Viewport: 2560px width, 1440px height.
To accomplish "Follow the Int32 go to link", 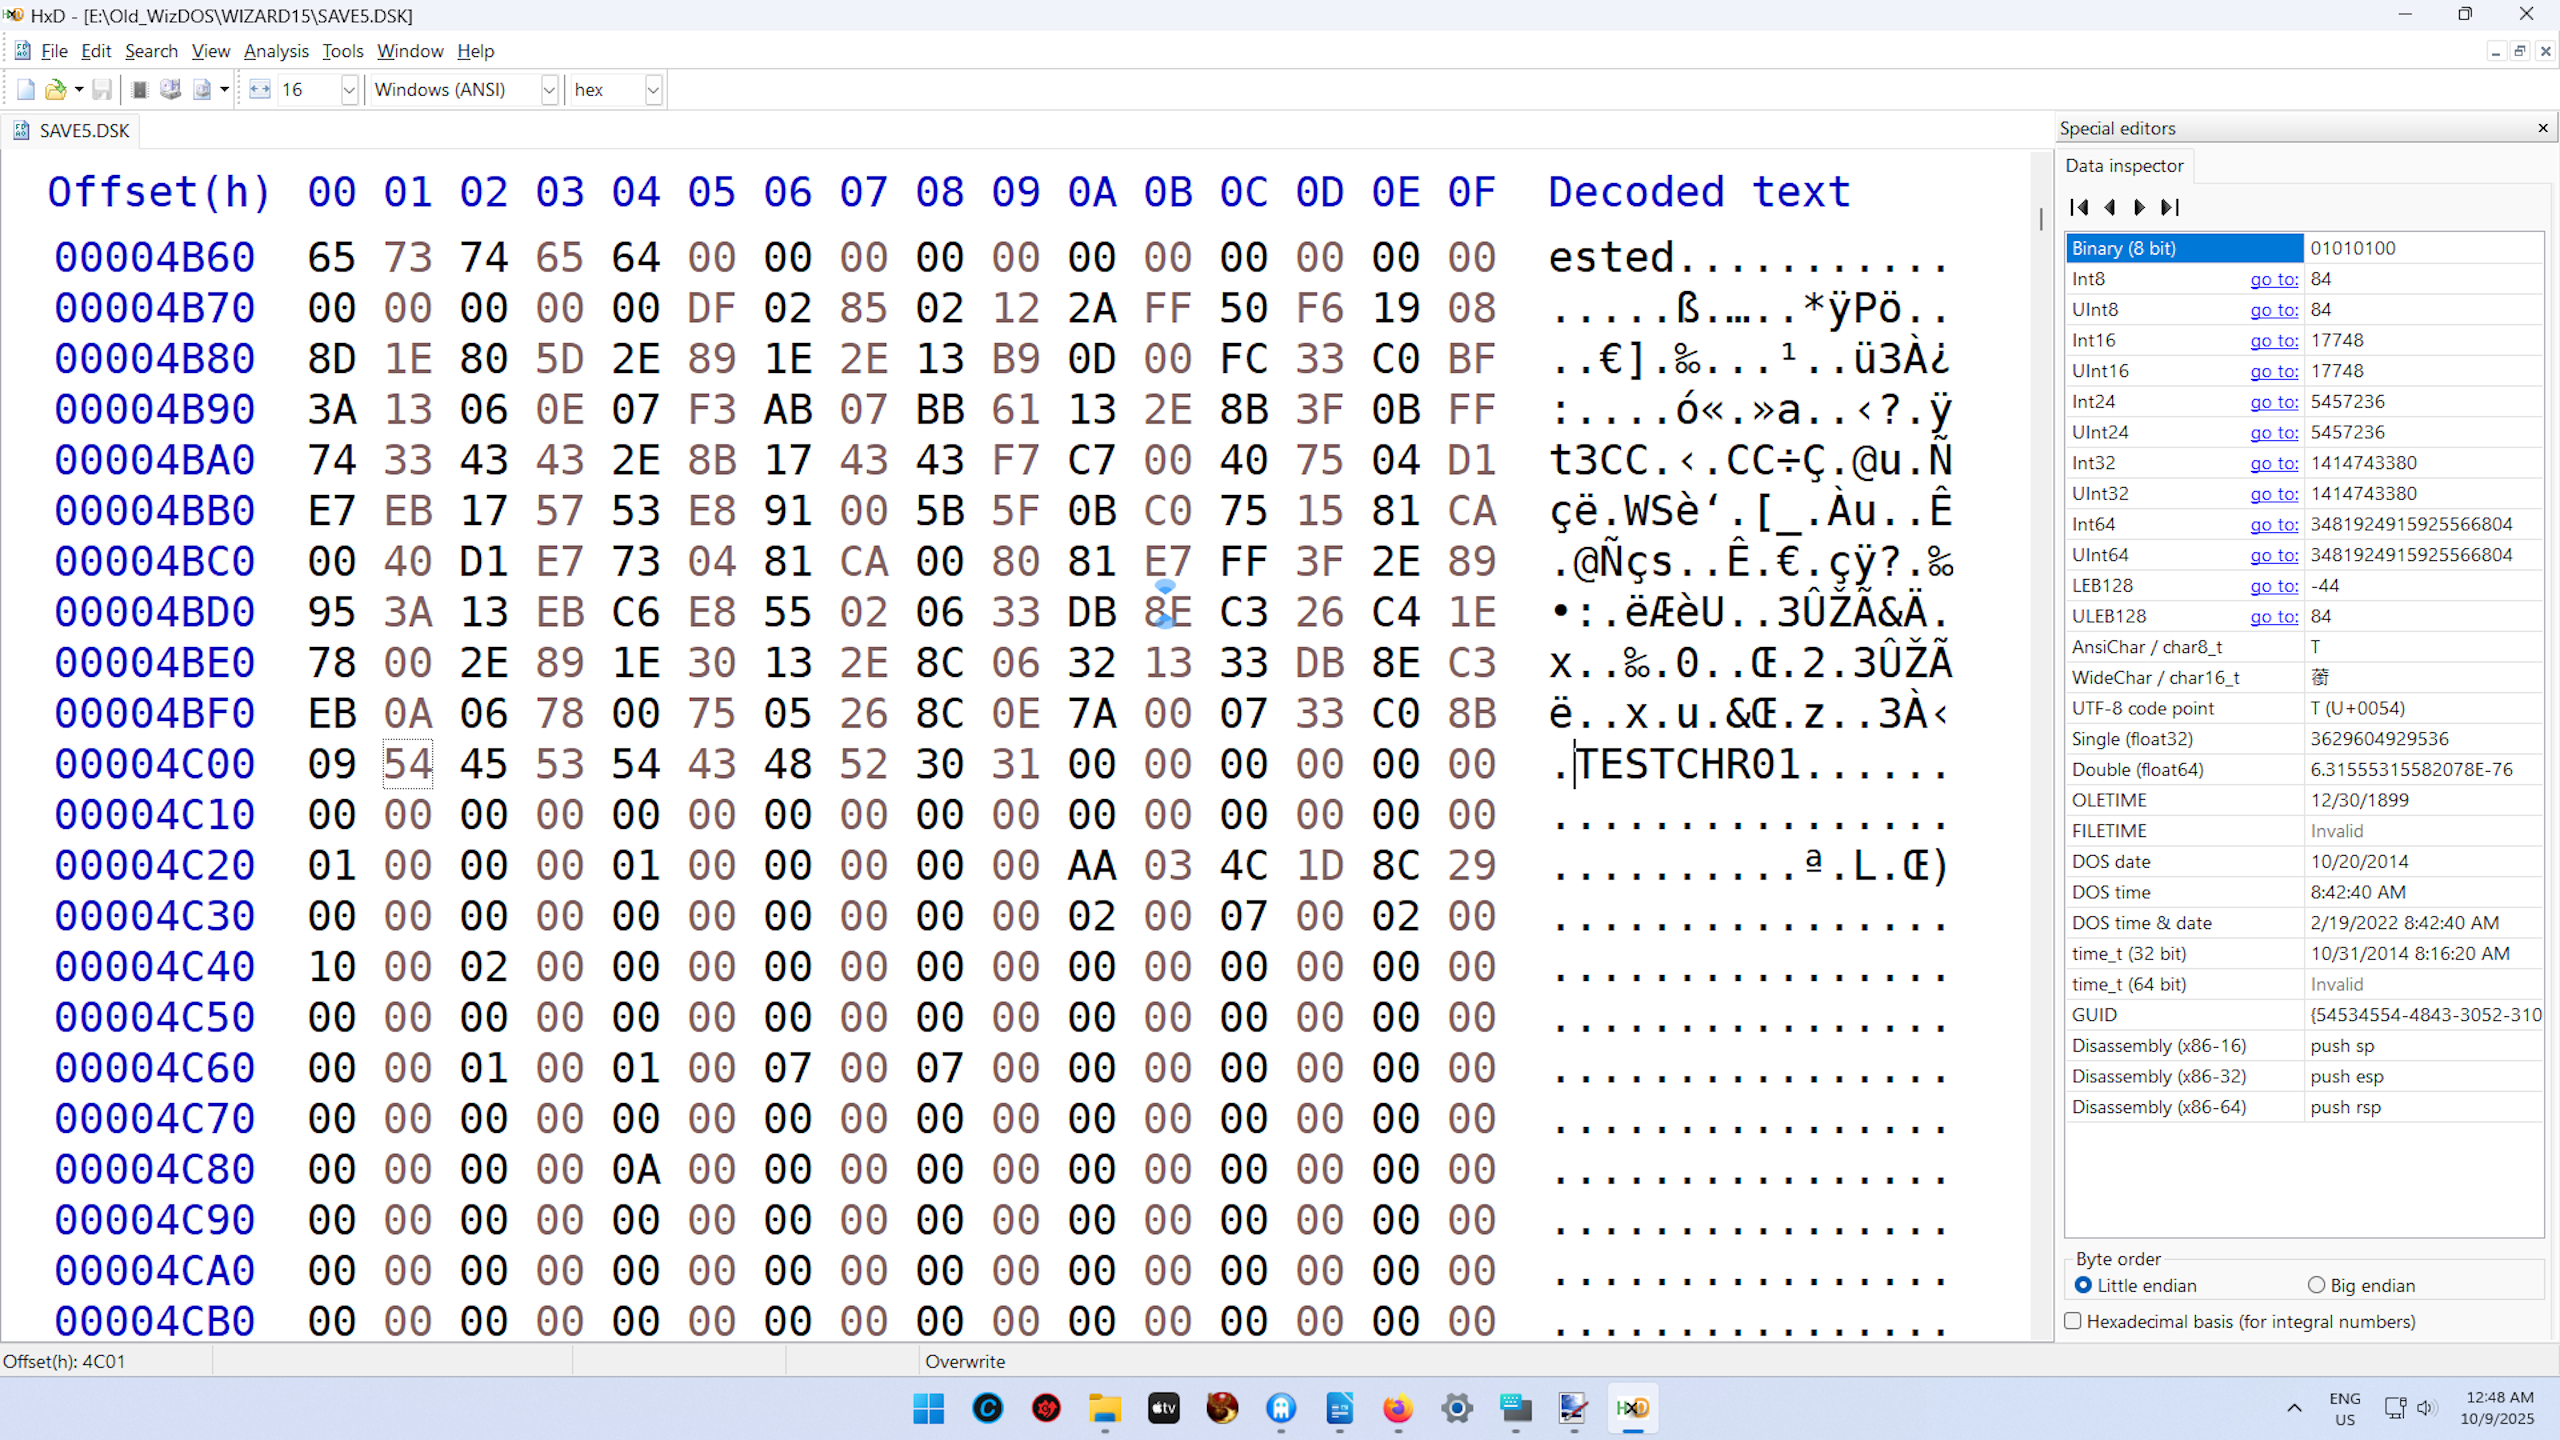I will [2273, 462].
